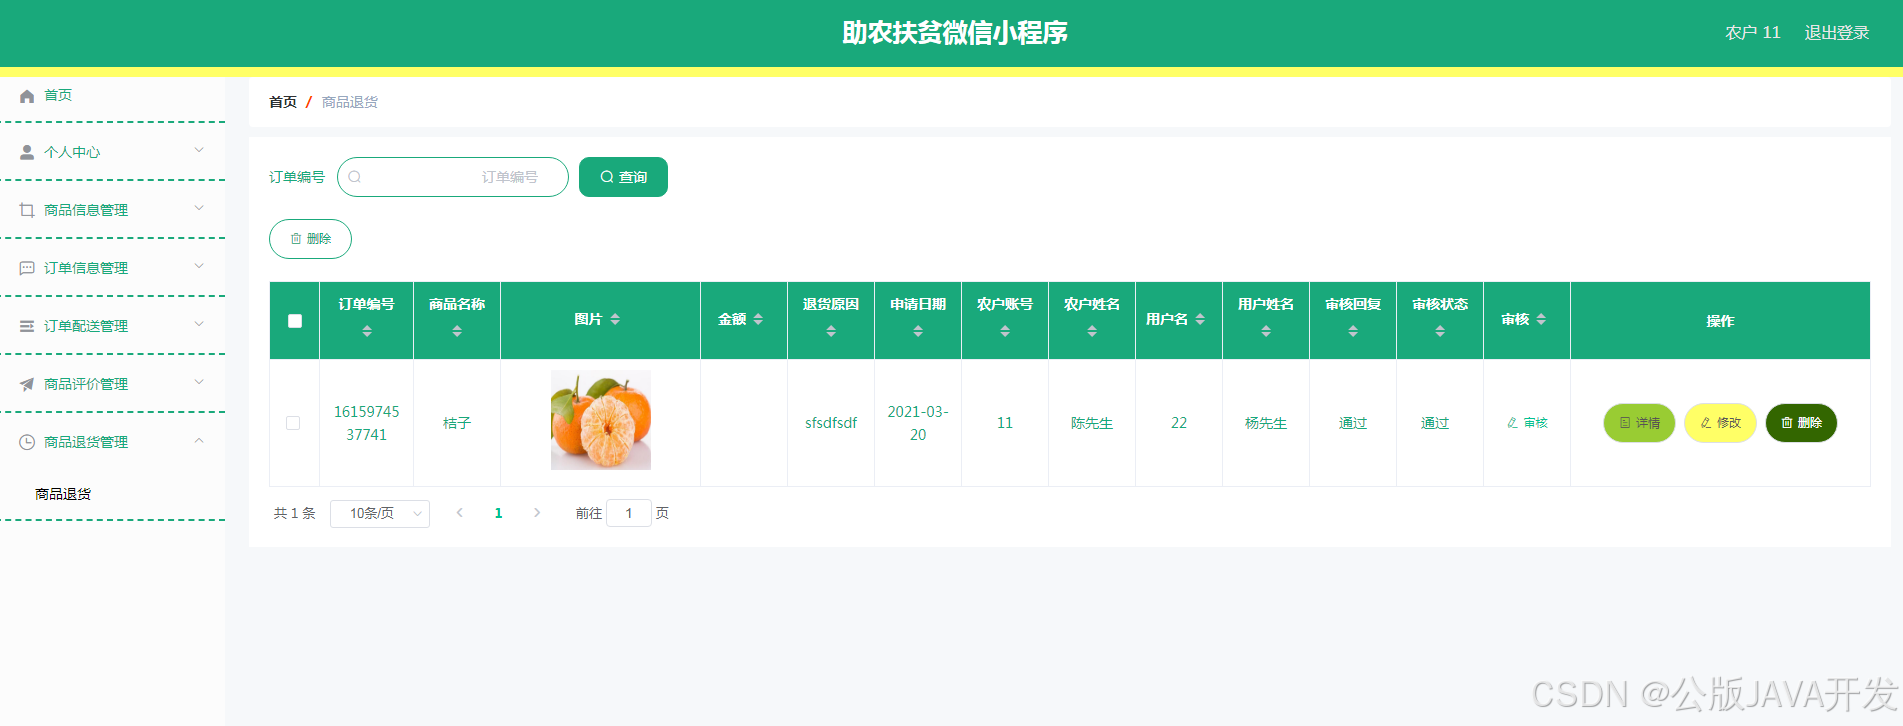
Task: Click the 商品退货管理 clock icon
Action: (27, 442)
